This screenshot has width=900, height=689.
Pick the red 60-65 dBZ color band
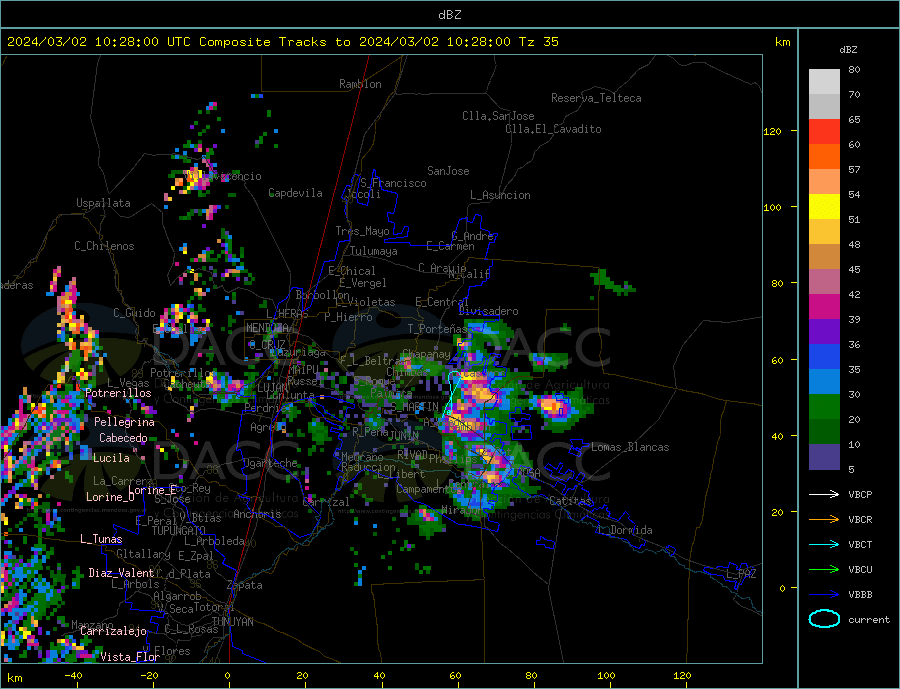(824, 131)
